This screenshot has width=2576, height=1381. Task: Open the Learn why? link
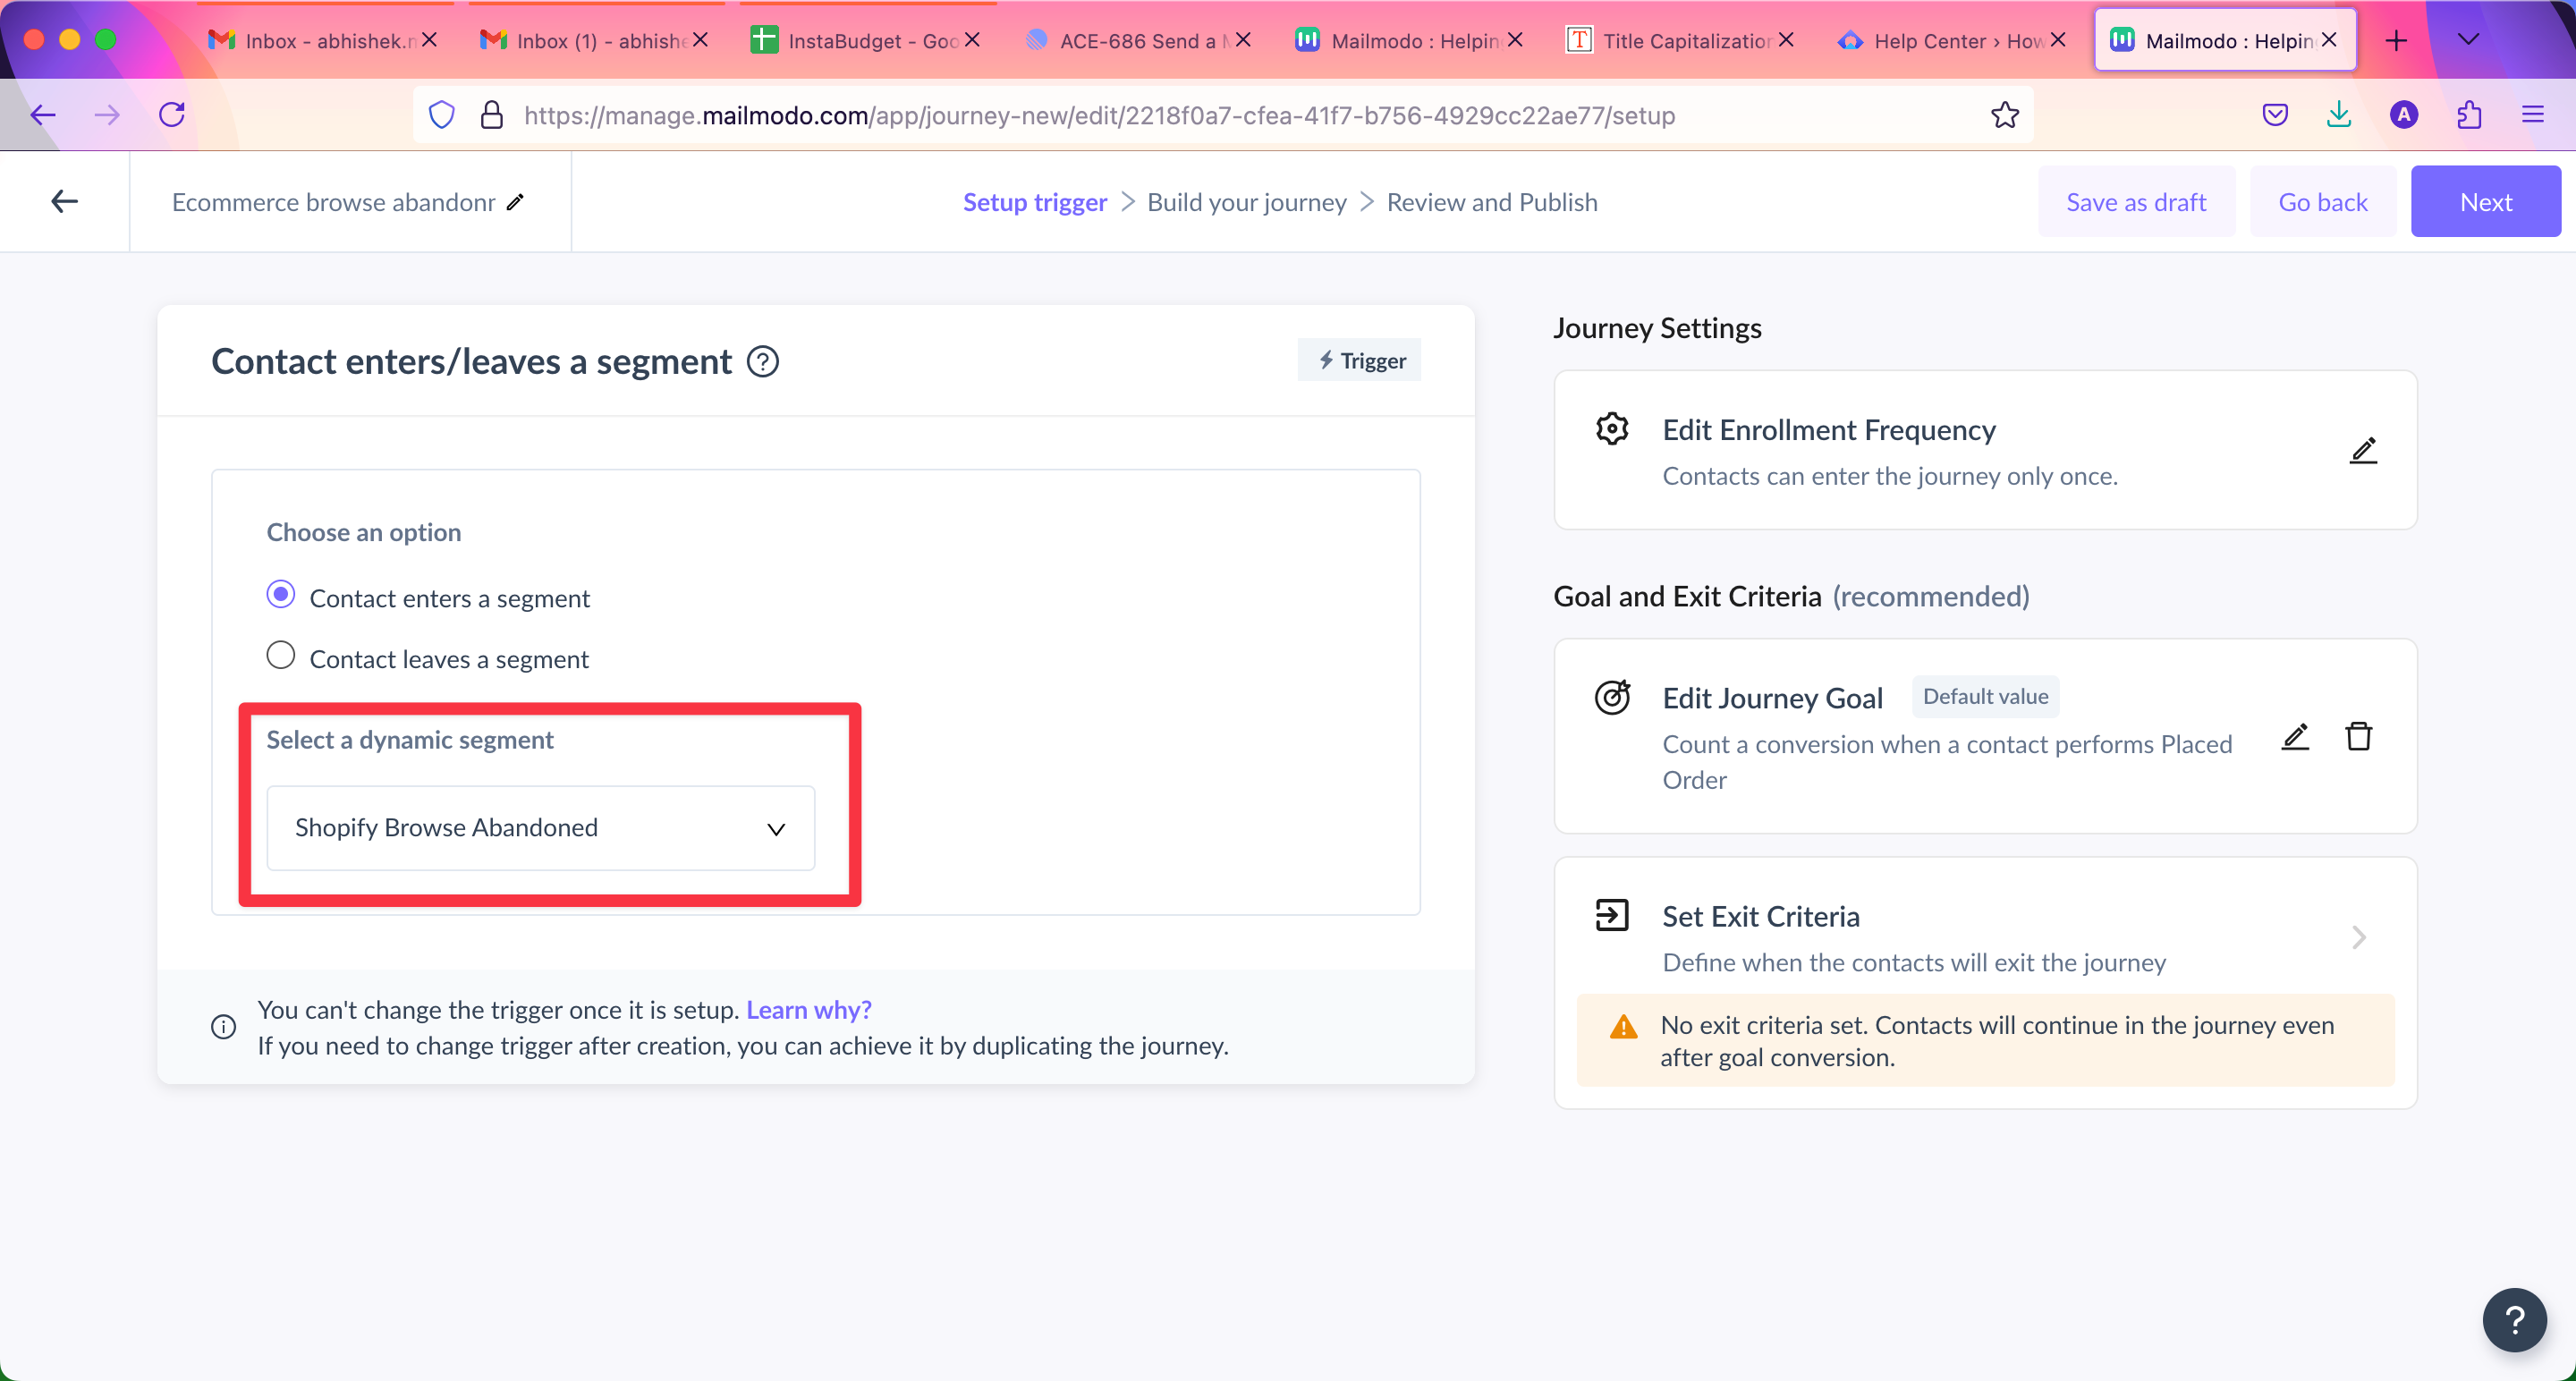[808, 1010]
